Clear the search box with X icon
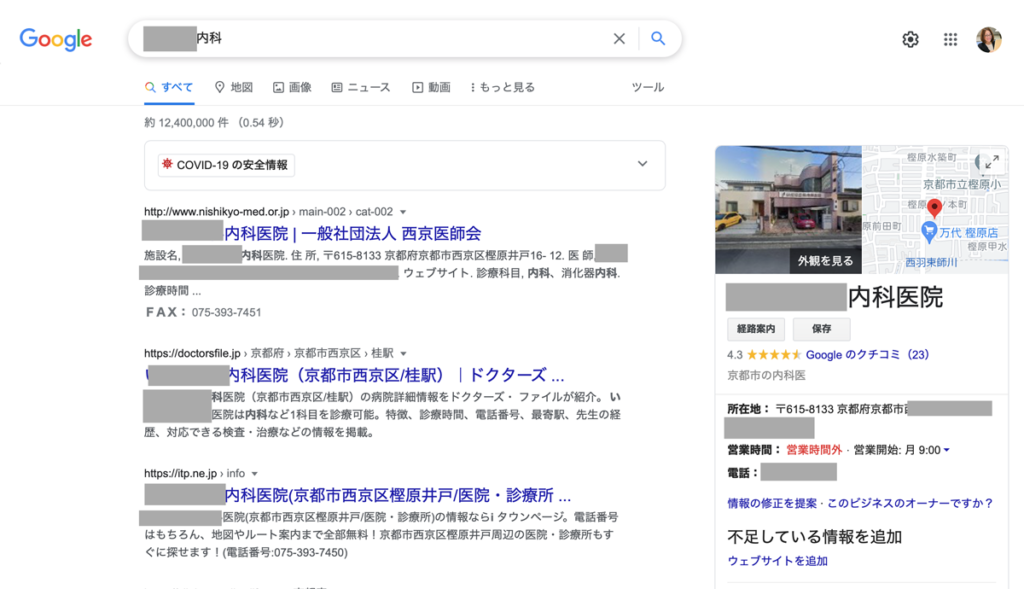The width and height of the screenshot is (1024, 589). [619, 39]
